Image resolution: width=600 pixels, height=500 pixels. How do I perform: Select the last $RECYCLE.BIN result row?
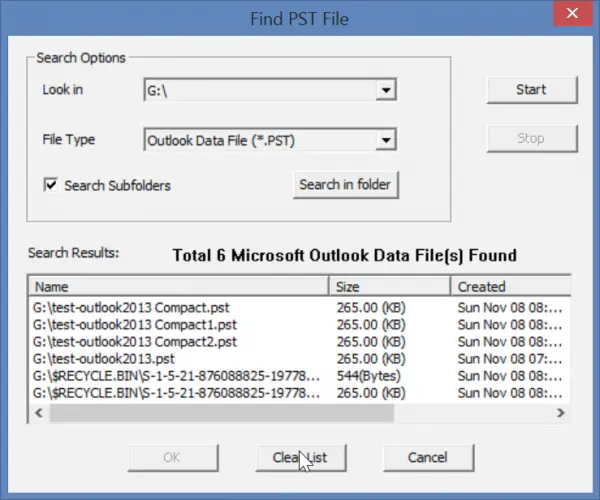[x=299, y=393]
